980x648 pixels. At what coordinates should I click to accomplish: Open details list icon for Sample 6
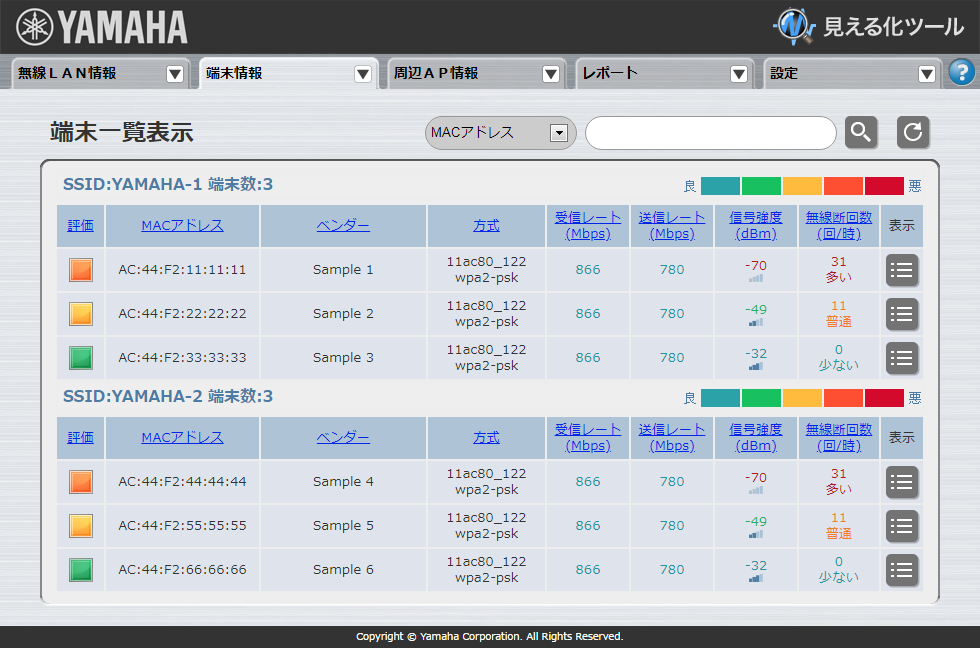coord(902,570)
